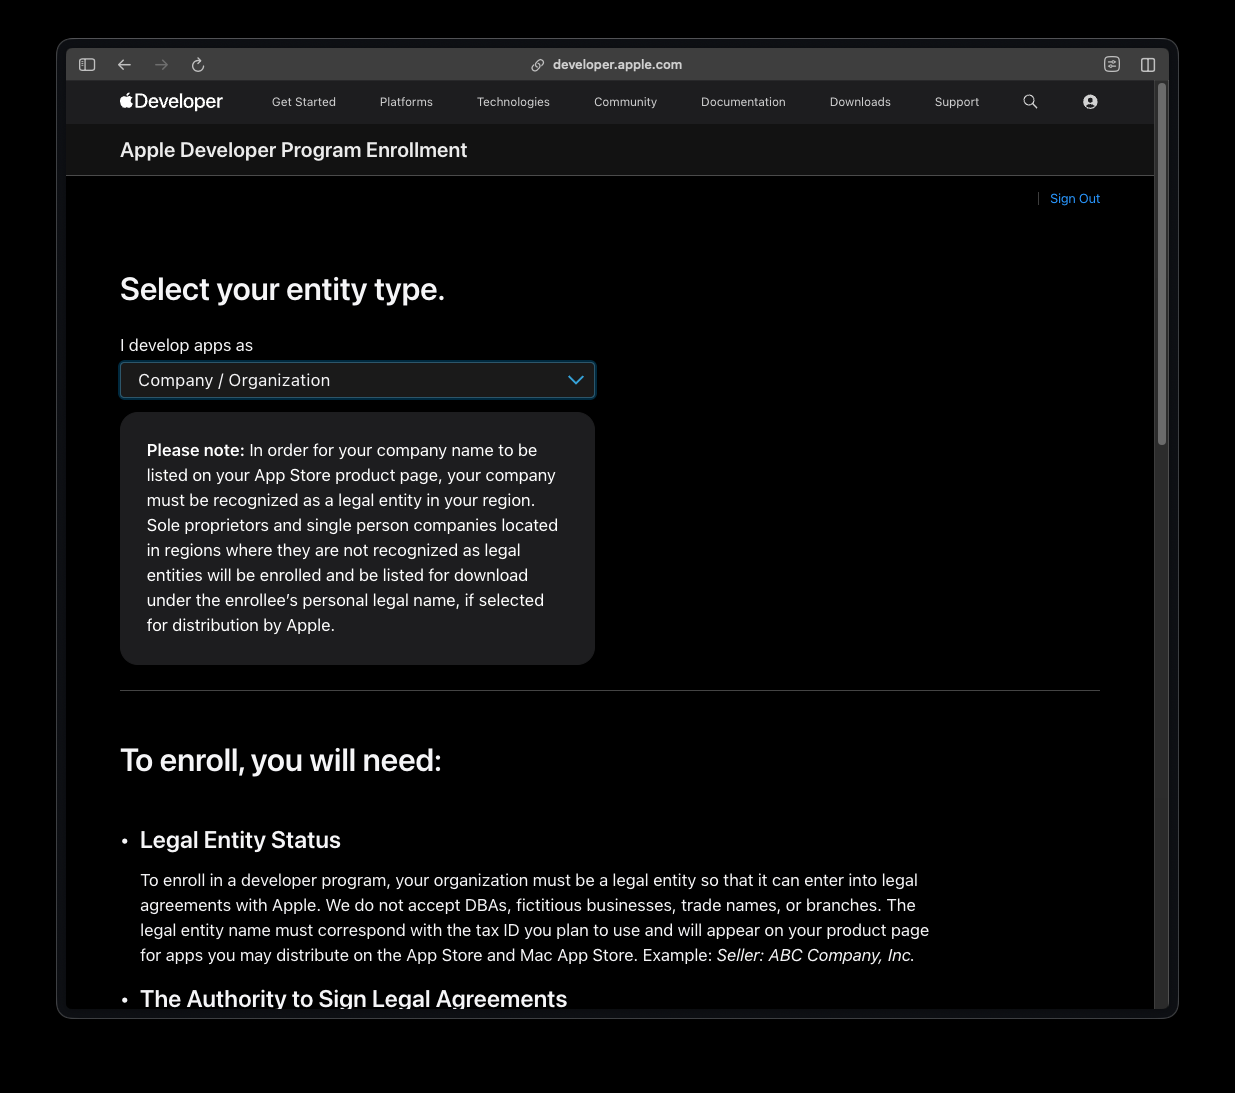Open the account profile icon
Viewport: 1235px width, 1093px height.
(1090, 102)
